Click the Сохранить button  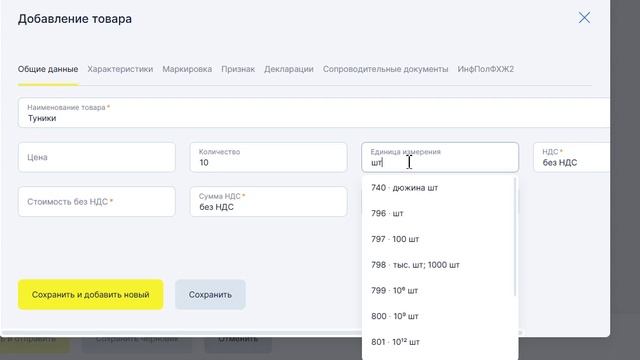click(x=210, y=295)
